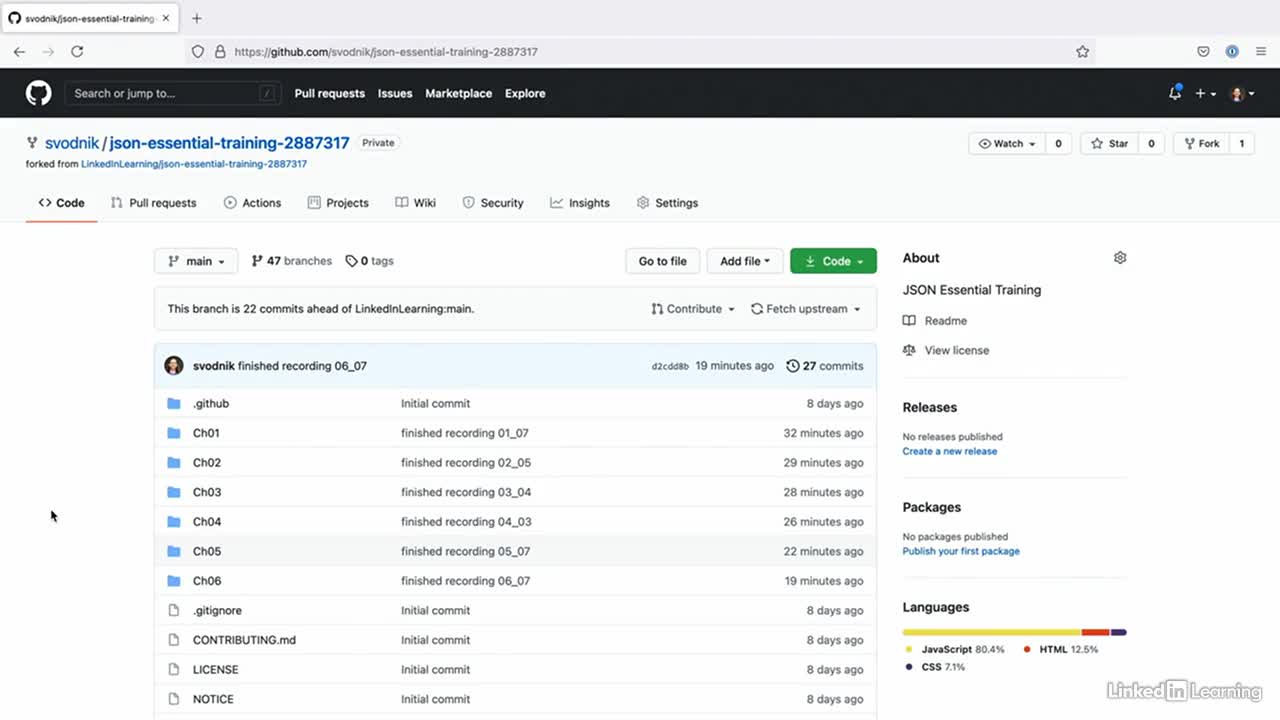Open the Projects tab
Image resolution: width=1280 pixels, height=720 pixels.
click(x=338, y=203)
